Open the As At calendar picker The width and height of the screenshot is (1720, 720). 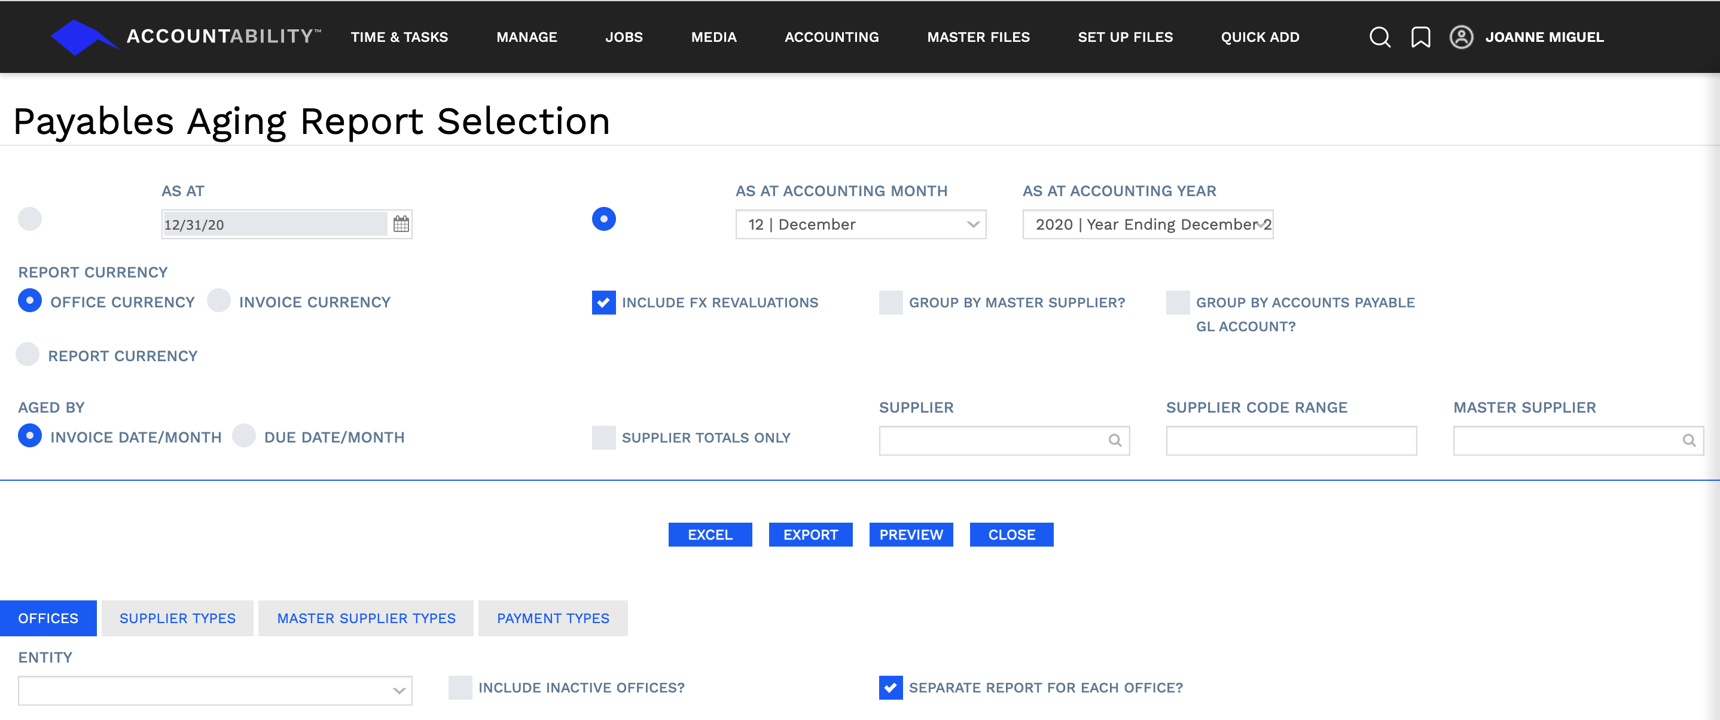click(x=401, y=224)
